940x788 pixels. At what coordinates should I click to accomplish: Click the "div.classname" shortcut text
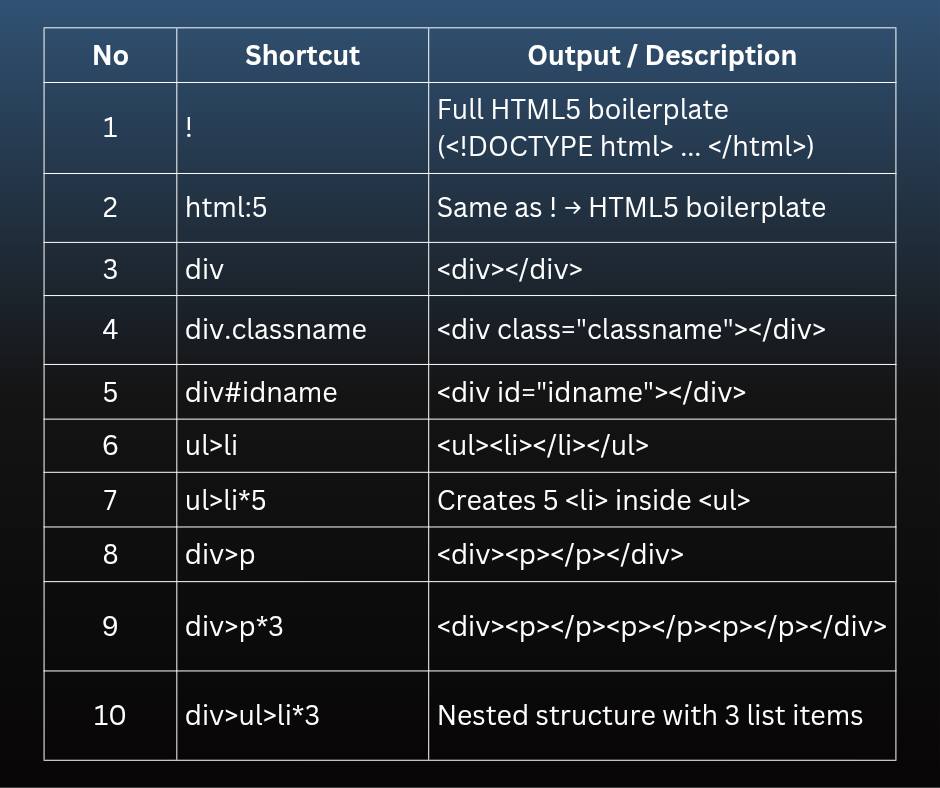276,329
